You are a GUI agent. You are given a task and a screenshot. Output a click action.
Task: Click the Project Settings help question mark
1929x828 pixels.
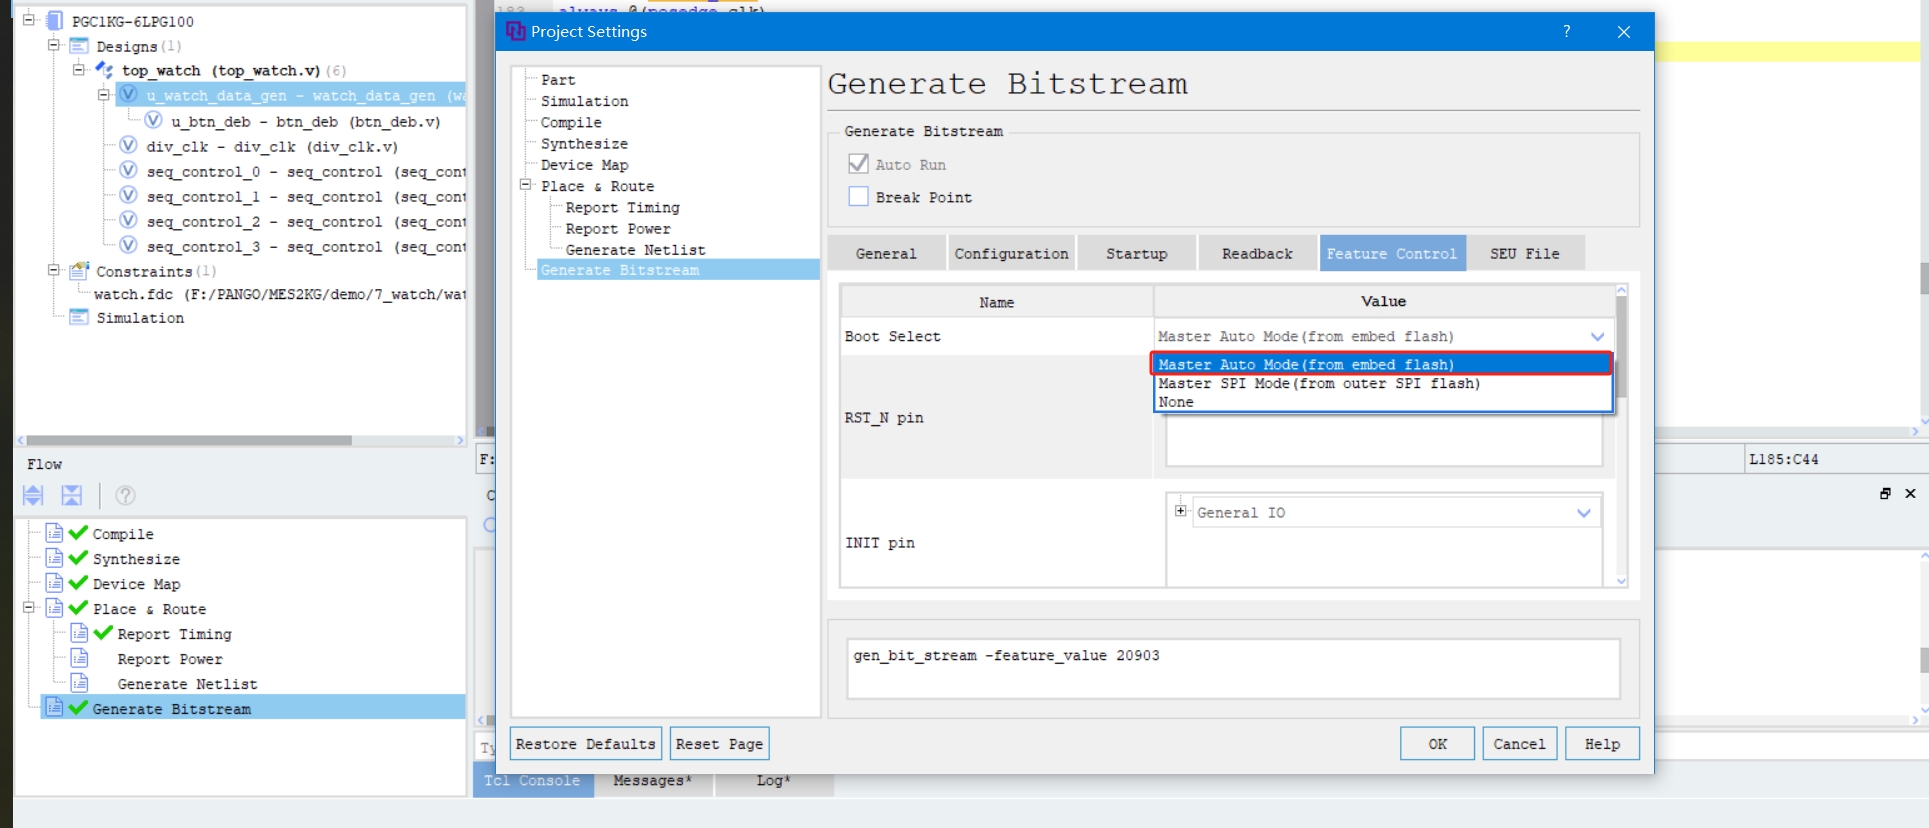[x=1567, y=32]
